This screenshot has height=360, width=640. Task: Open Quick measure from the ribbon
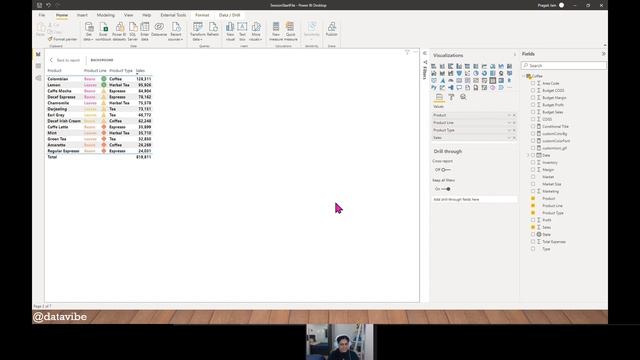tap(290, 31)
